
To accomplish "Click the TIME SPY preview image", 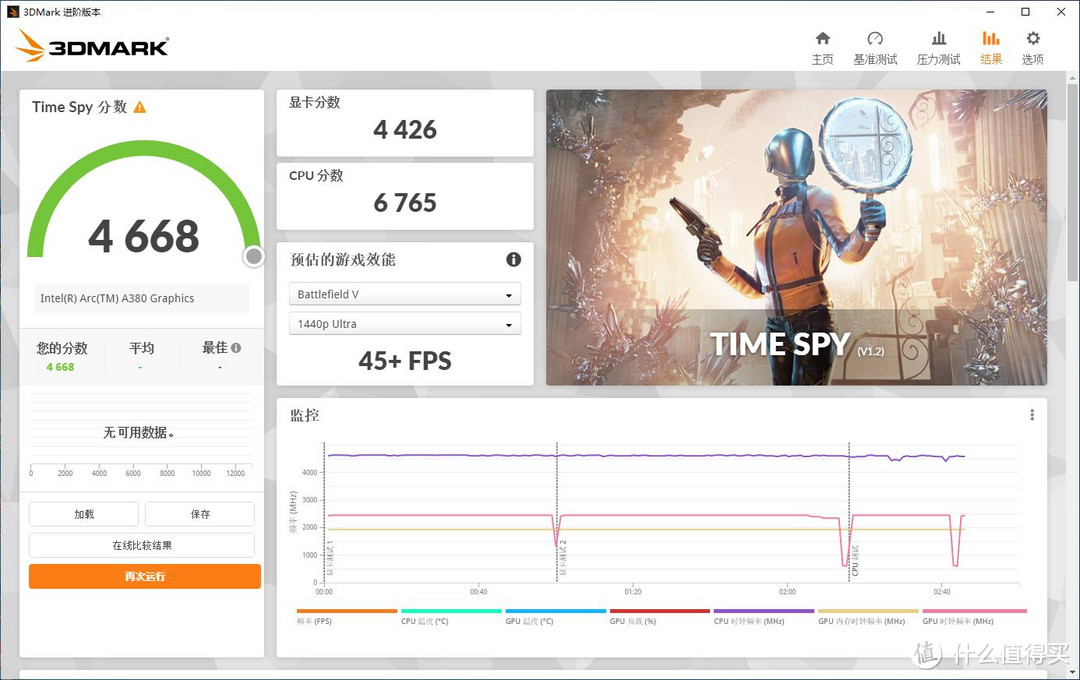I will (x=796, y=237).
